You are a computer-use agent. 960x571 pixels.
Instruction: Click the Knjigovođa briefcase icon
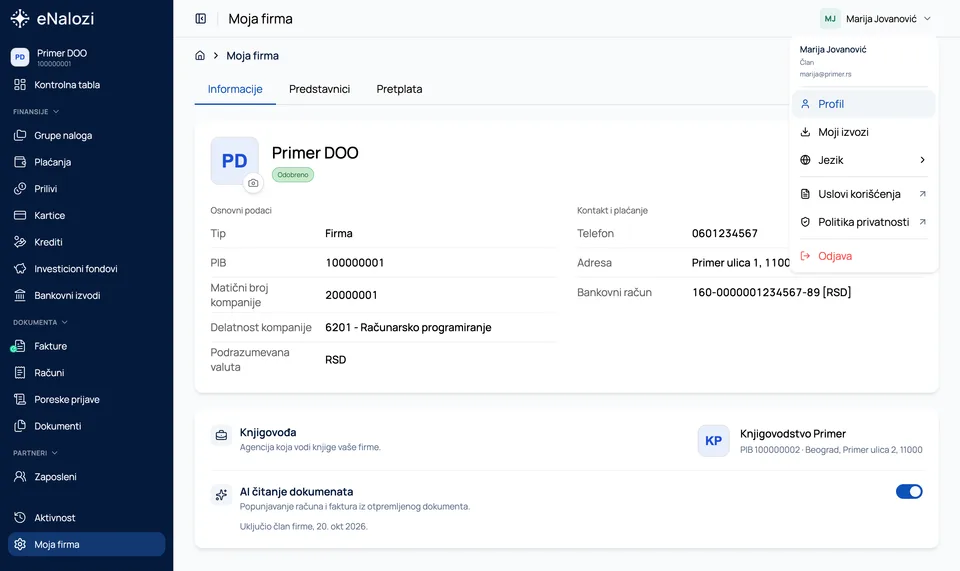(x=221, y=435)
